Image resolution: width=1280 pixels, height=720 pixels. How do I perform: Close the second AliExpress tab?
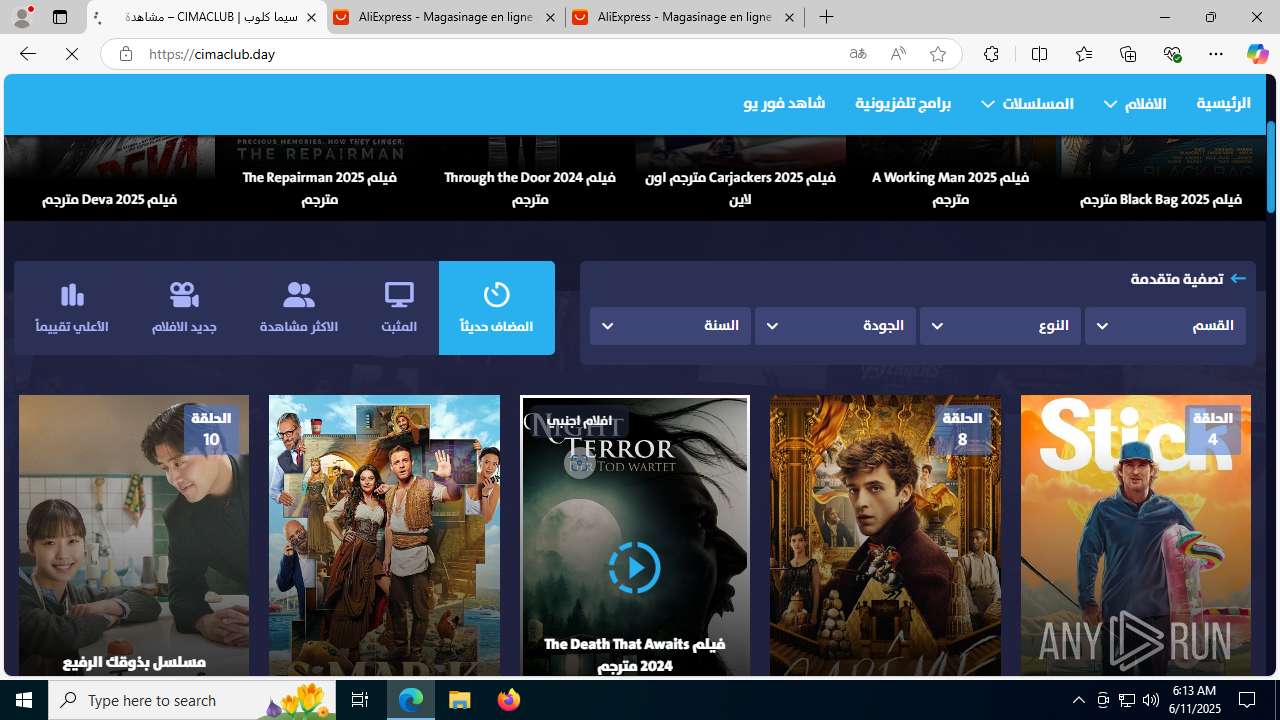tap(789, 18)
